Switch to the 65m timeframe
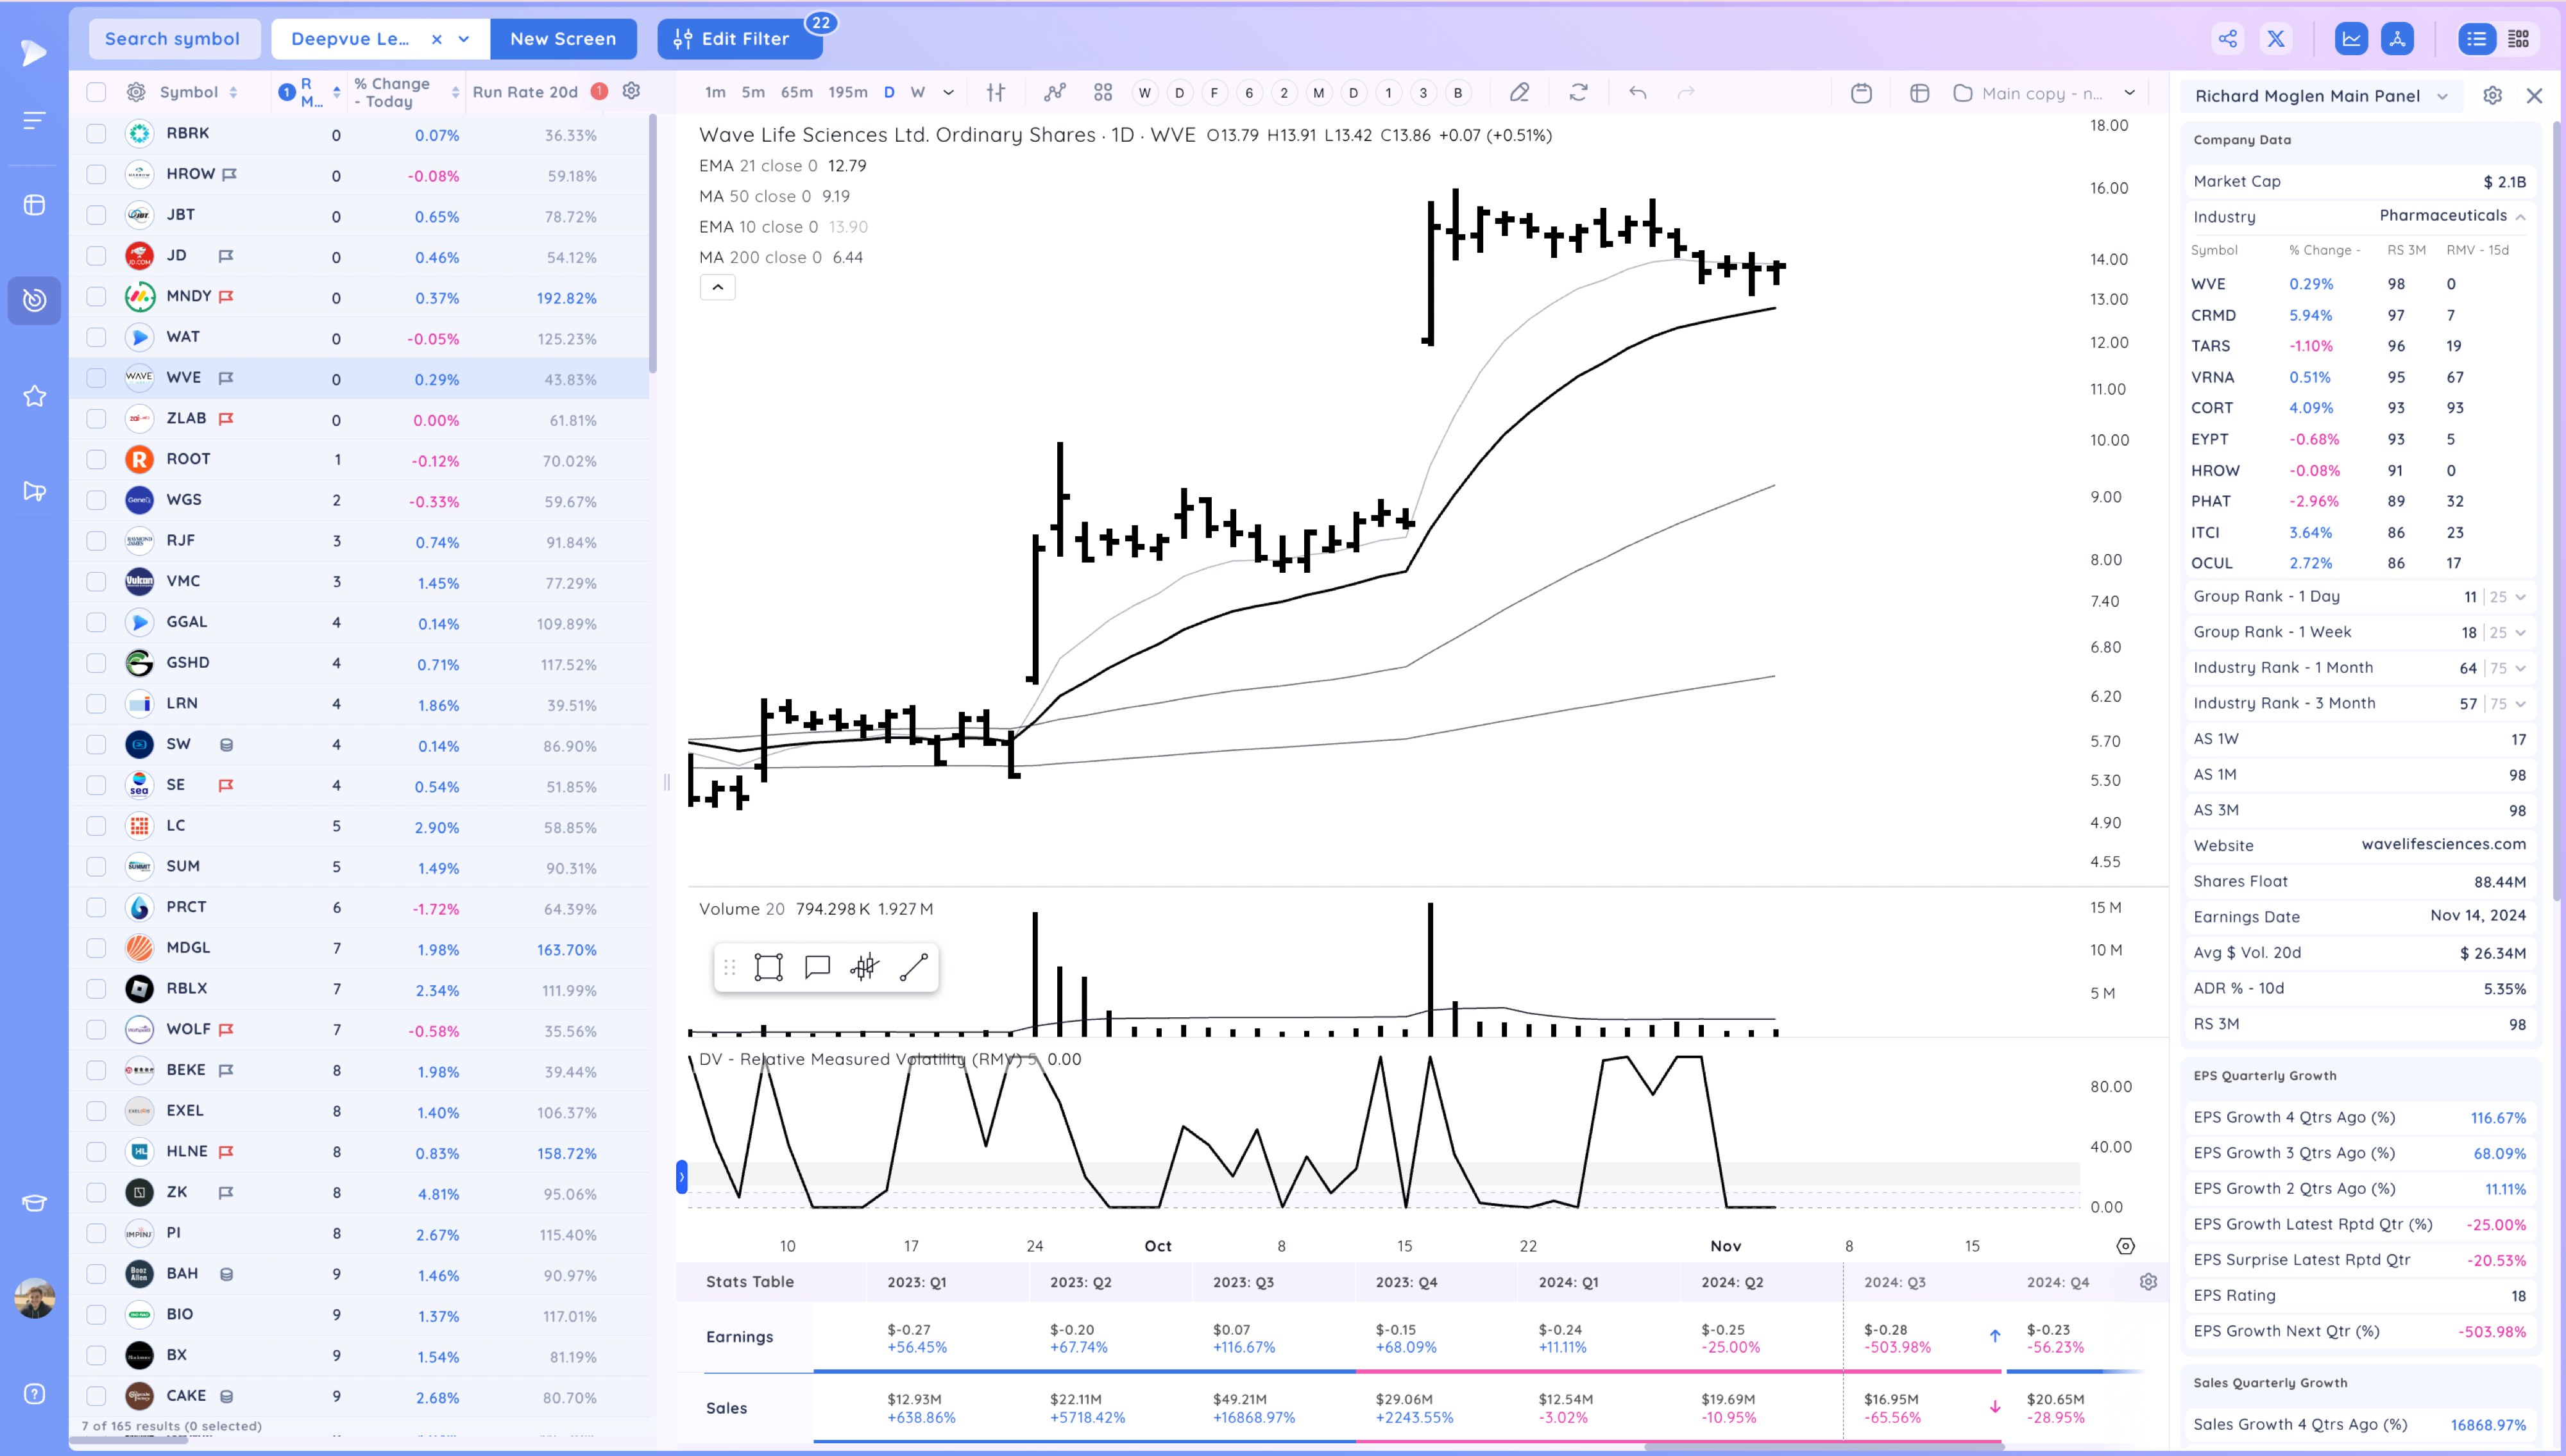The height and width of the screenshot is (1456, 2566). [x=796, y=93]
